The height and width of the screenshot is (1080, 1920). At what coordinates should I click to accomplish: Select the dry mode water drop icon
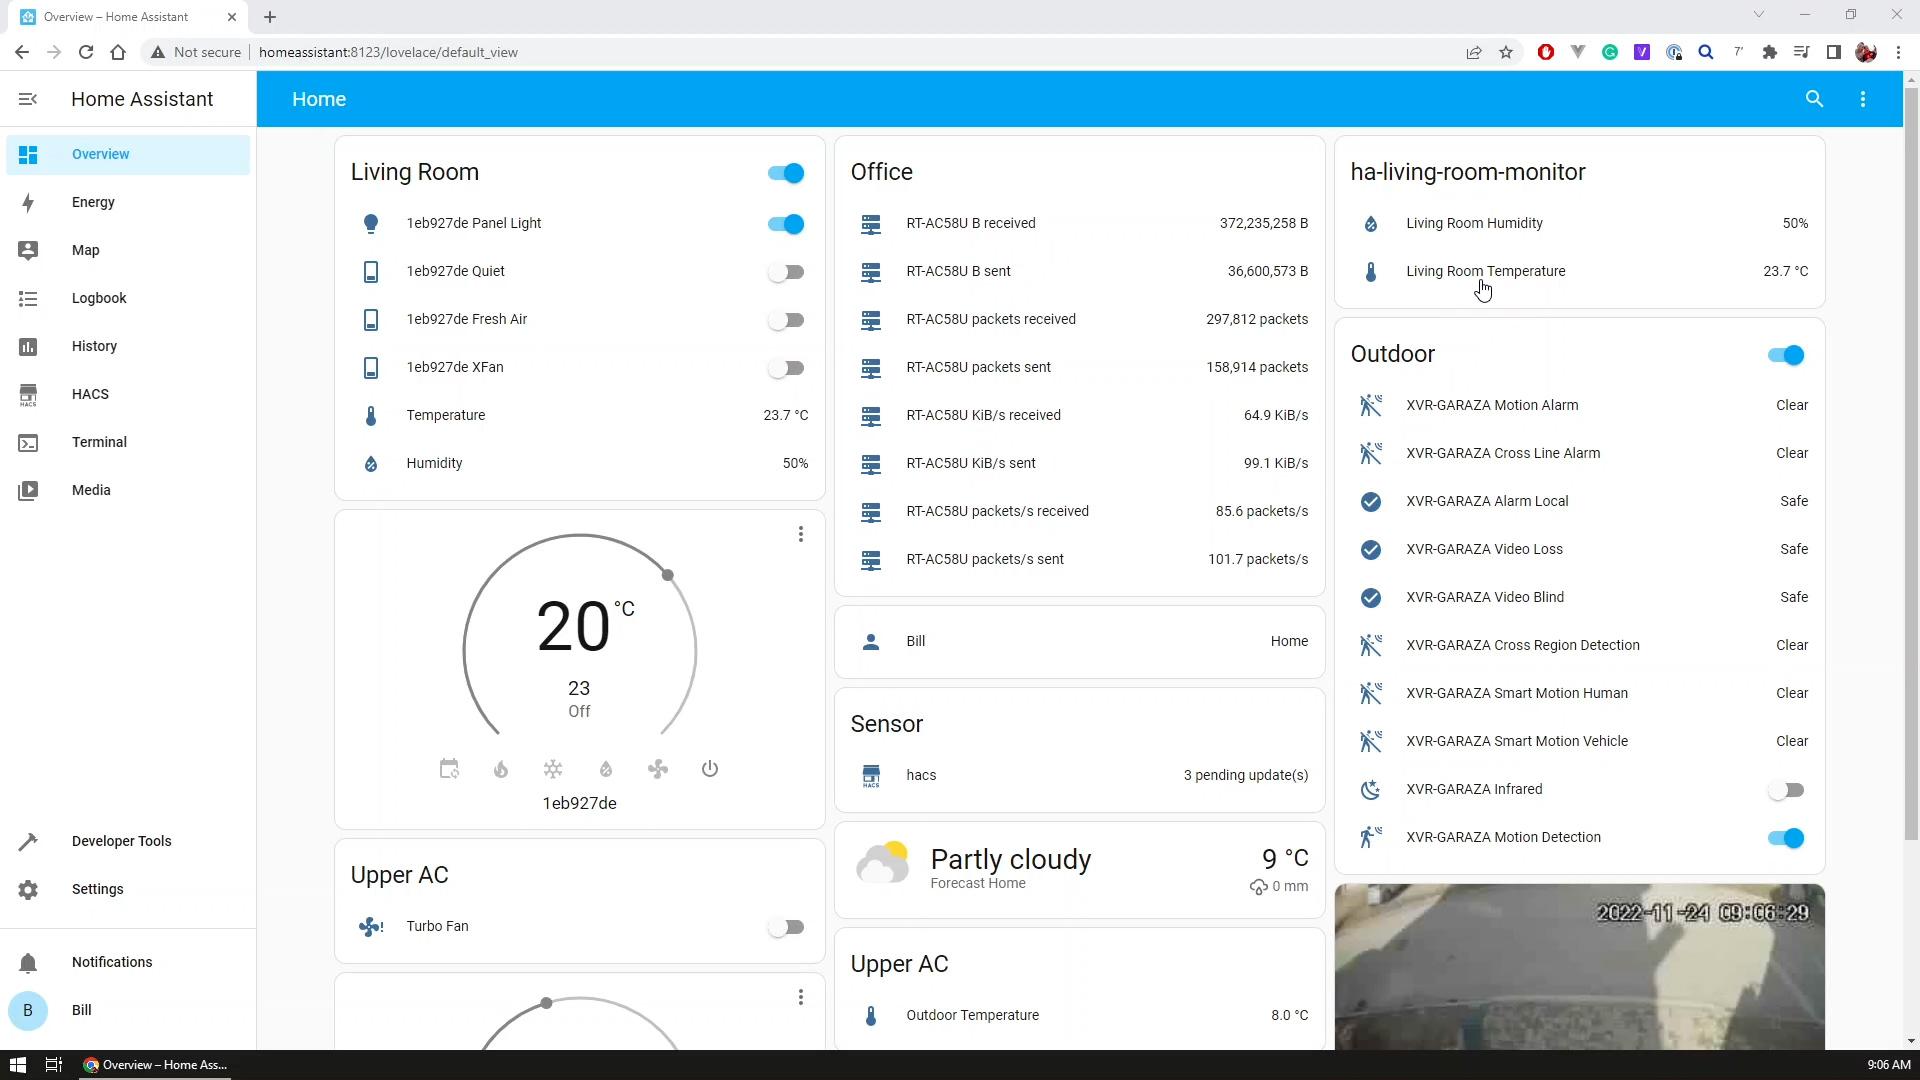pos(606,769)
